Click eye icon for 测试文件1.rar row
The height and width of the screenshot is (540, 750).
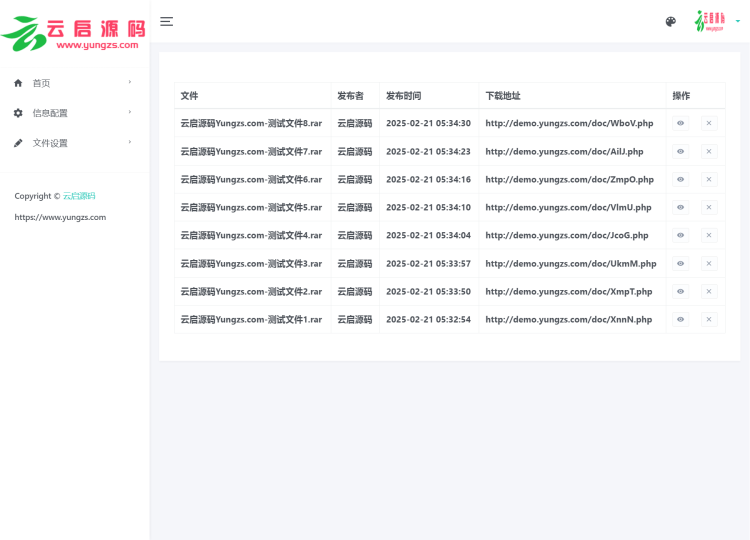tap(680, 319)
